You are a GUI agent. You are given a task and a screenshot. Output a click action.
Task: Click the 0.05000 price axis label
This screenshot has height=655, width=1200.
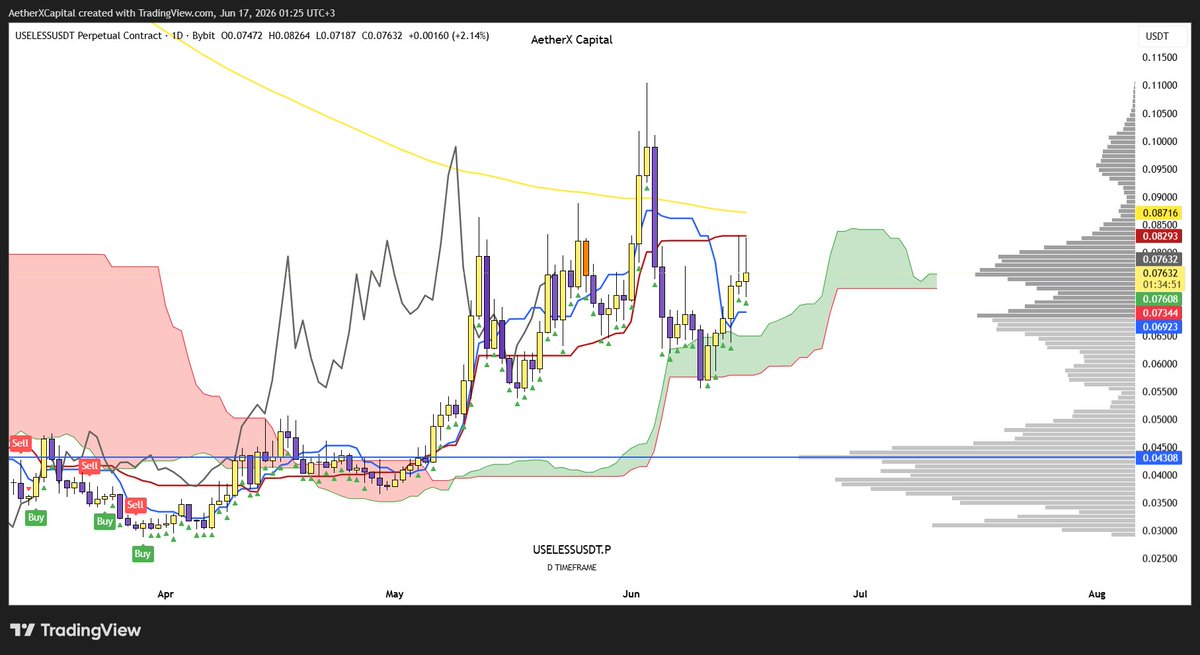point(1161,420)
